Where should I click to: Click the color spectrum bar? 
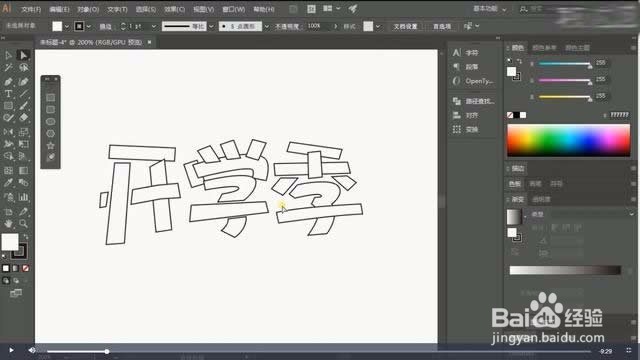pyautogui.click(x=569, y=140)
